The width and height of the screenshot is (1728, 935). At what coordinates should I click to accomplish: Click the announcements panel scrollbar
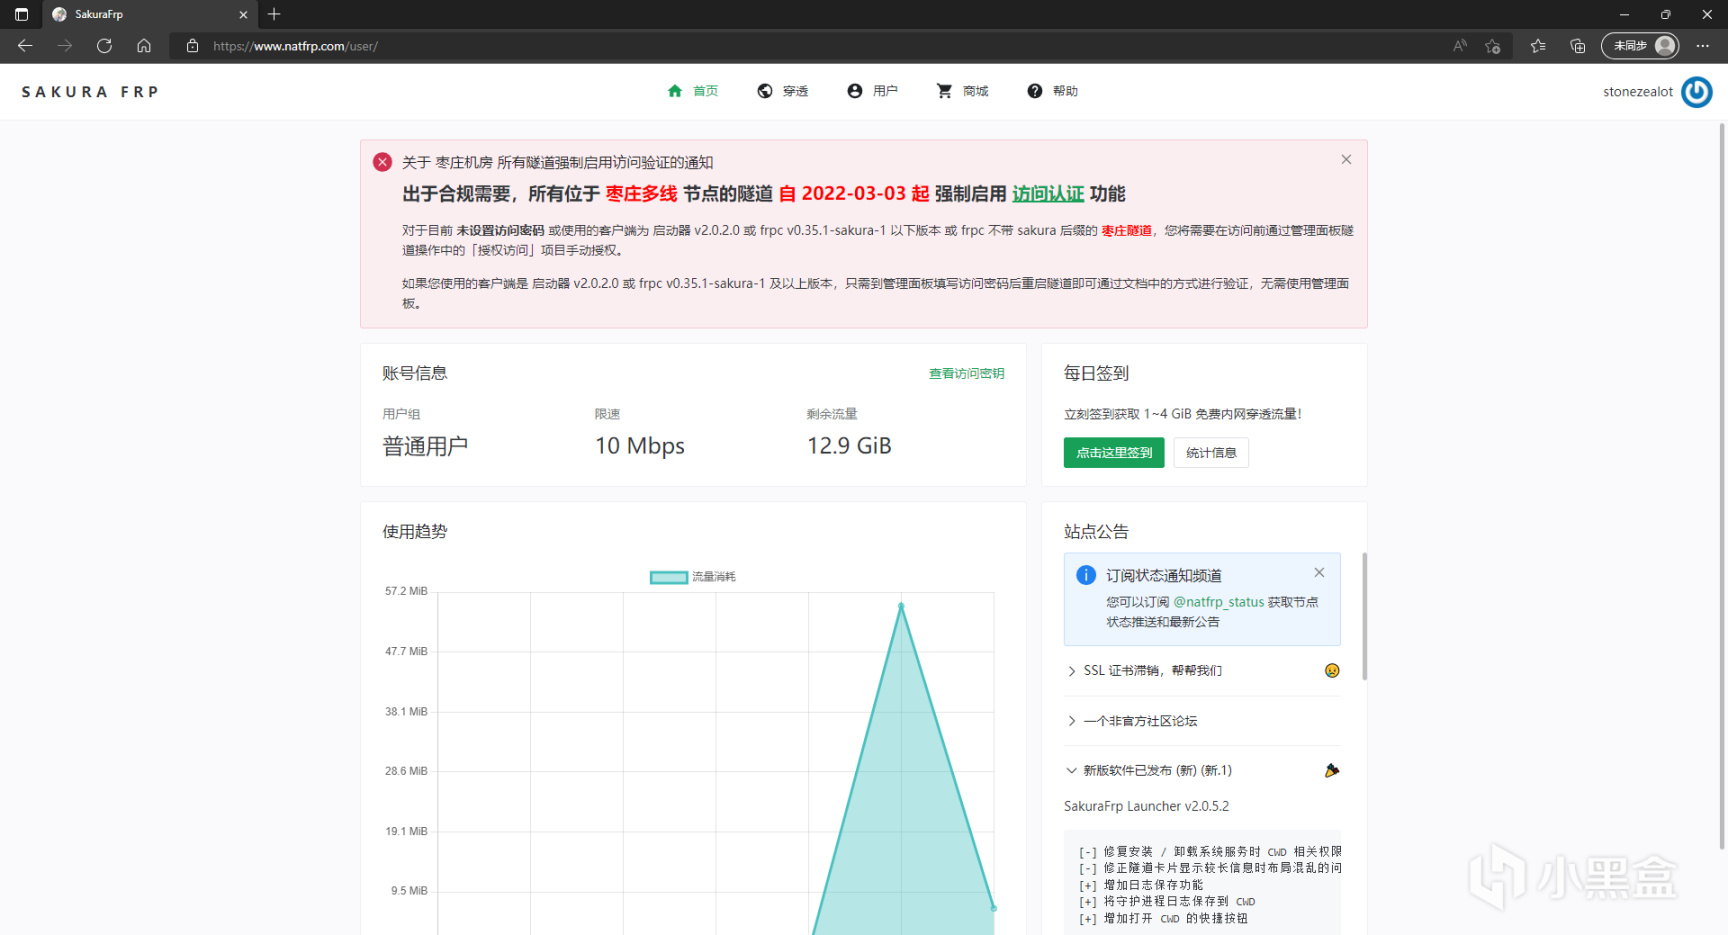(1364, 616)
